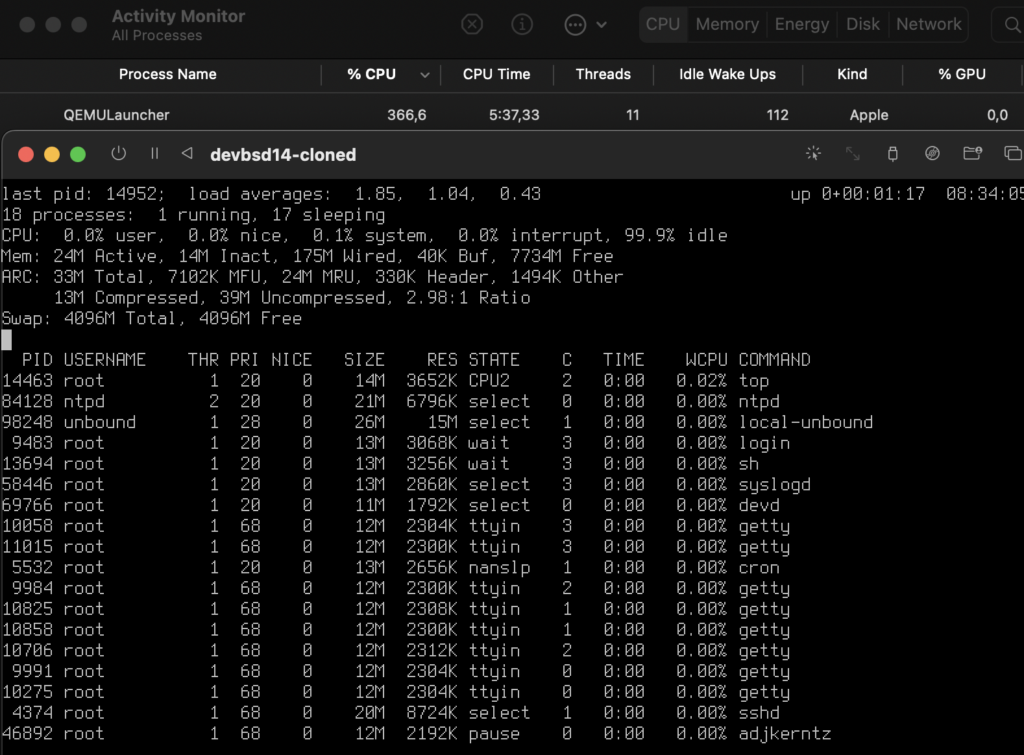This screenshot has height=755, width=1024.
Task: Sort by the % GPU column
Action: (961, 74)
